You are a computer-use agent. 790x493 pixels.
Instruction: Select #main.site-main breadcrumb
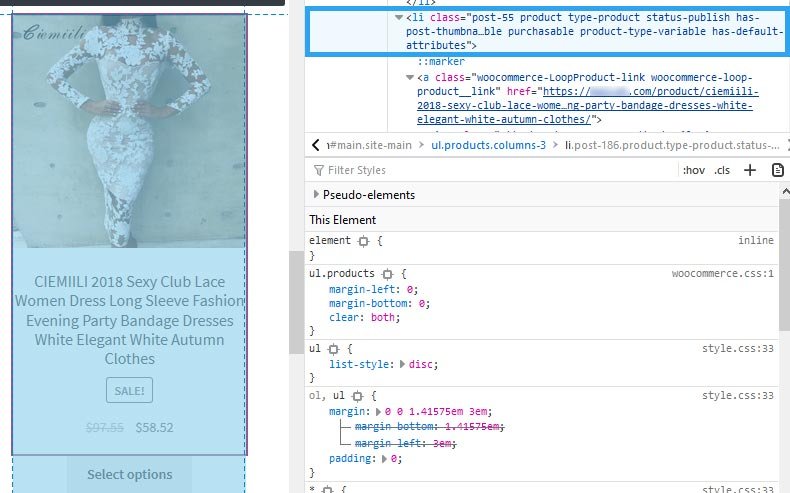pos(371,146)
